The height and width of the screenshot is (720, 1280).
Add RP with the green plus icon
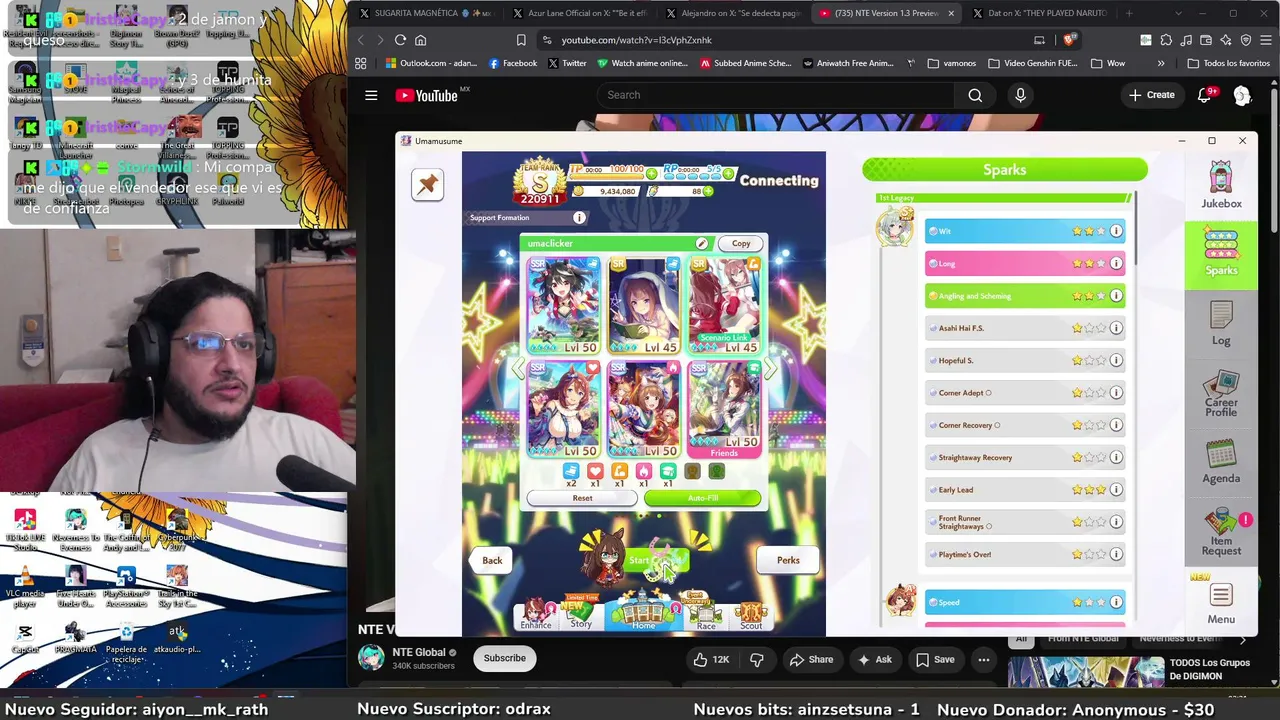[731, 173]
